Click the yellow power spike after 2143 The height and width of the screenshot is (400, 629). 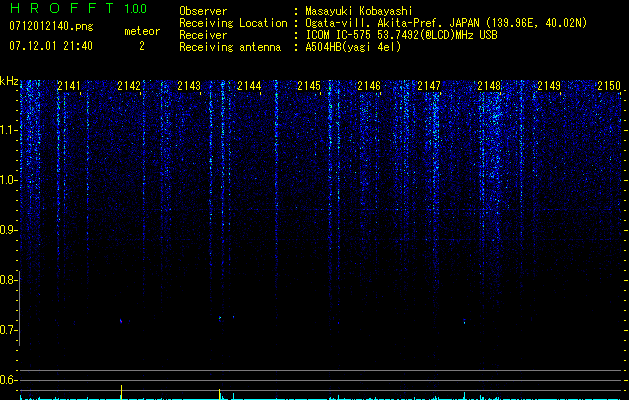click(219, 394)
